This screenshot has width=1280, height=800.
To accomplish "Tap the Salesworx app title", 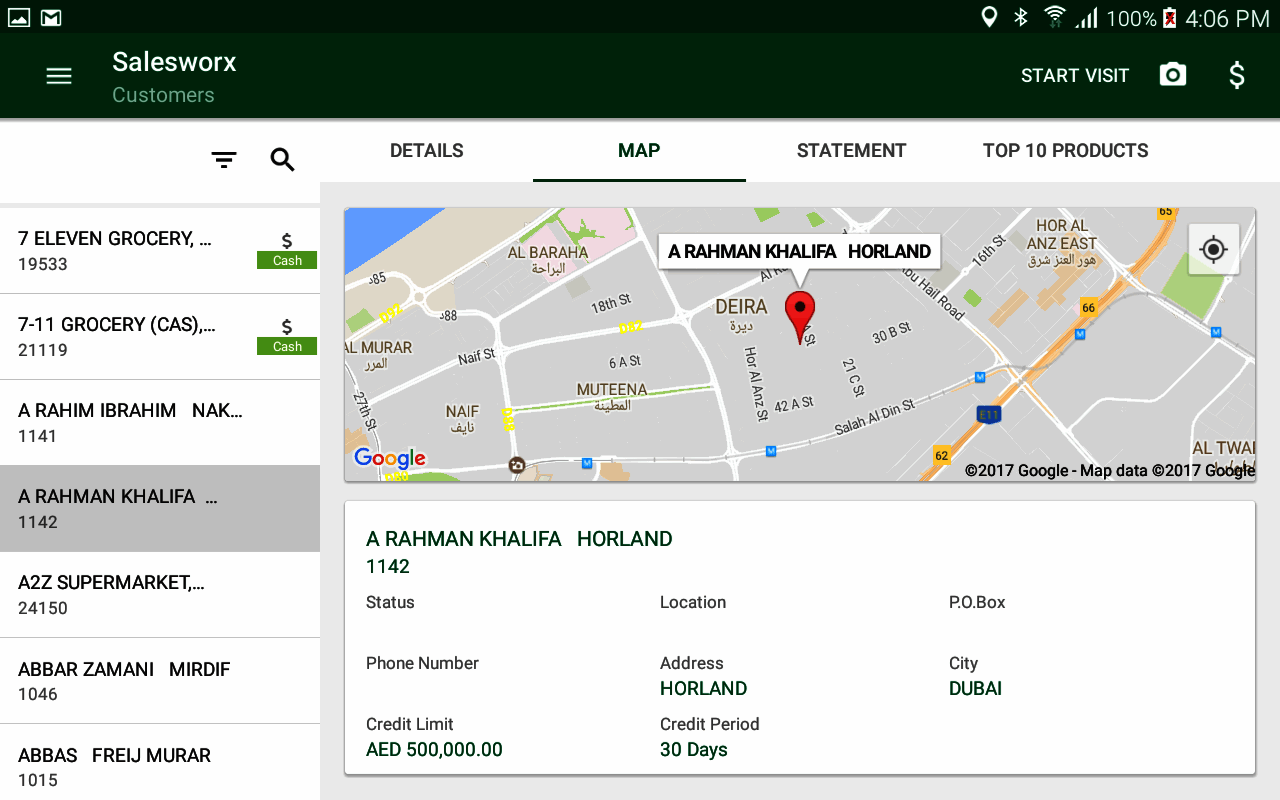I will (174, 62).
